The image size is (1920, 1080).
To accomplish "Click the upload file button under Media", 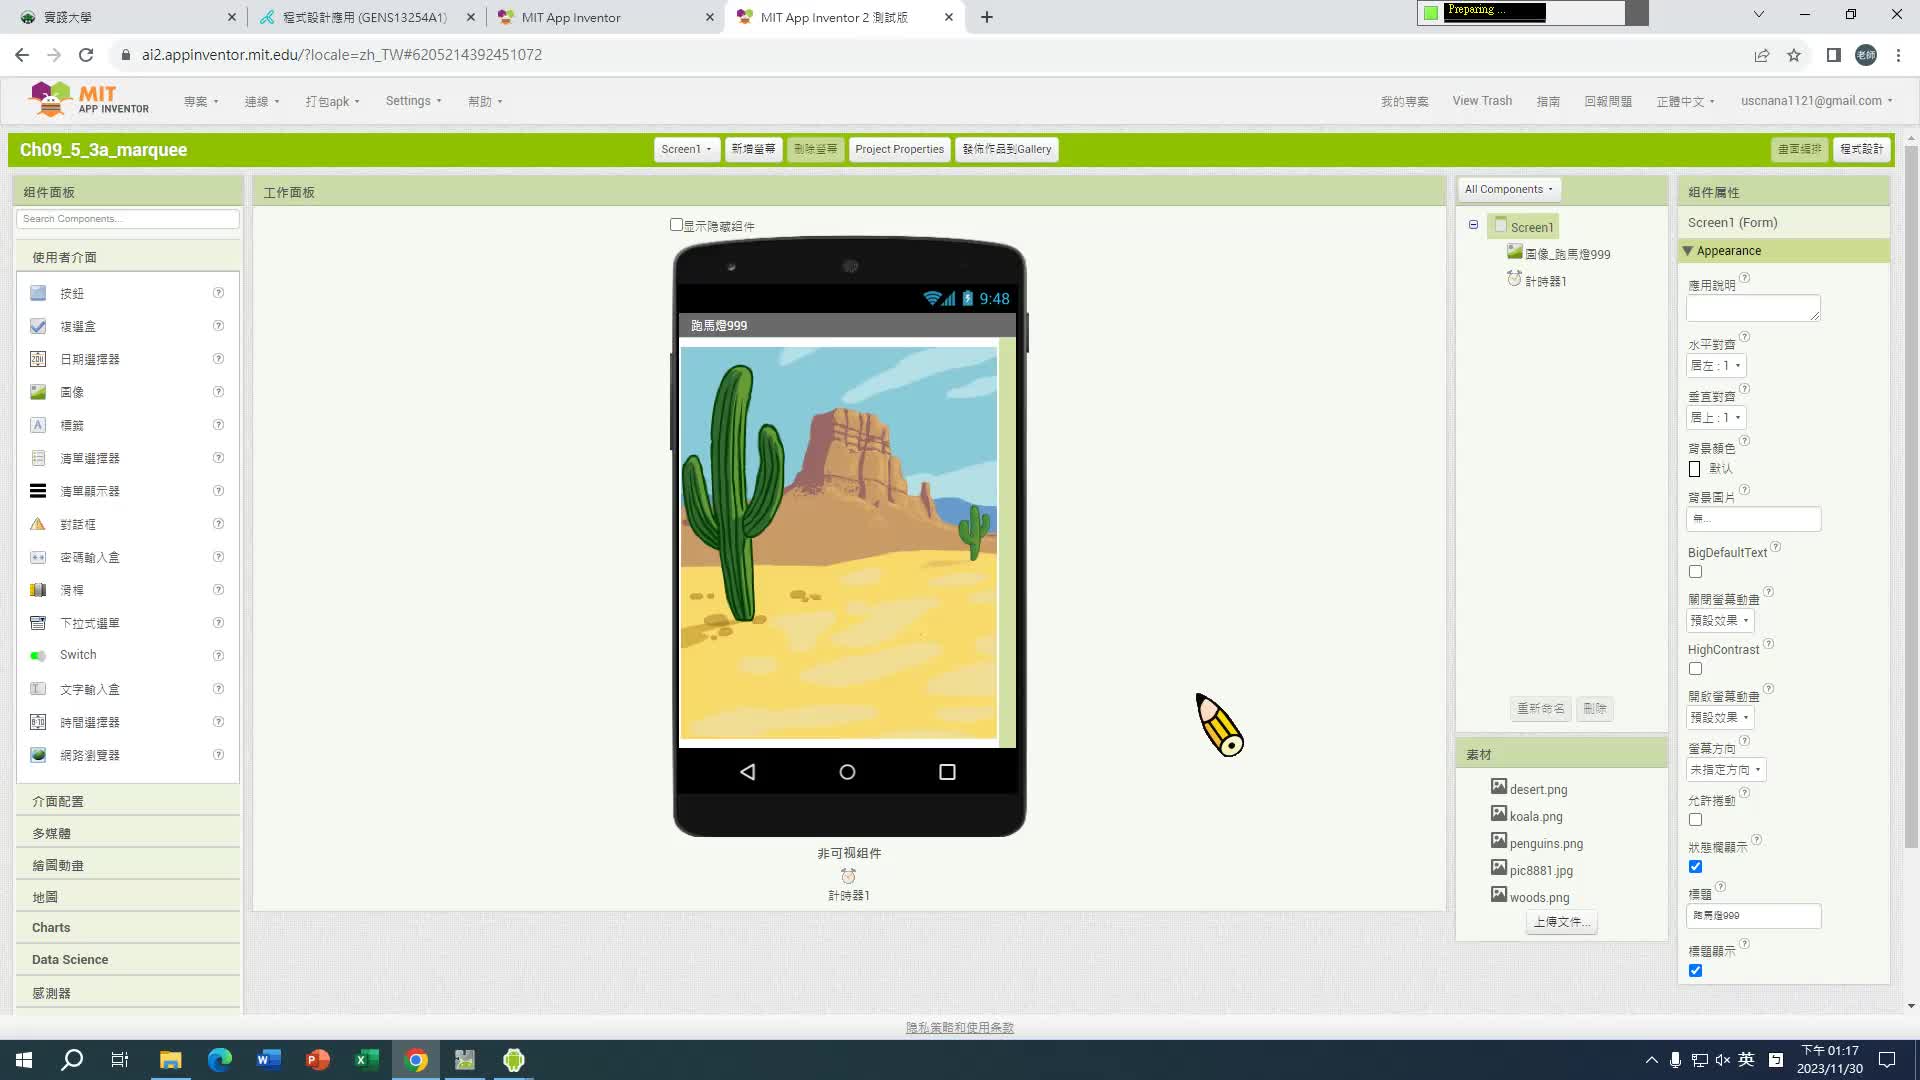I will tap(1561, 922).
